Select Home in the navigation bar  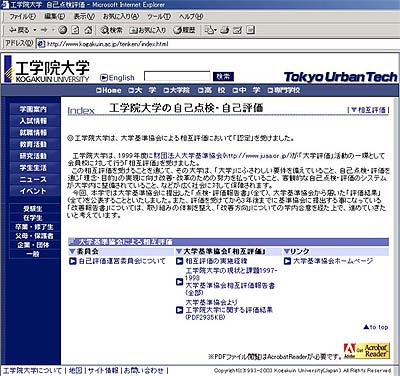pos(109,90)
